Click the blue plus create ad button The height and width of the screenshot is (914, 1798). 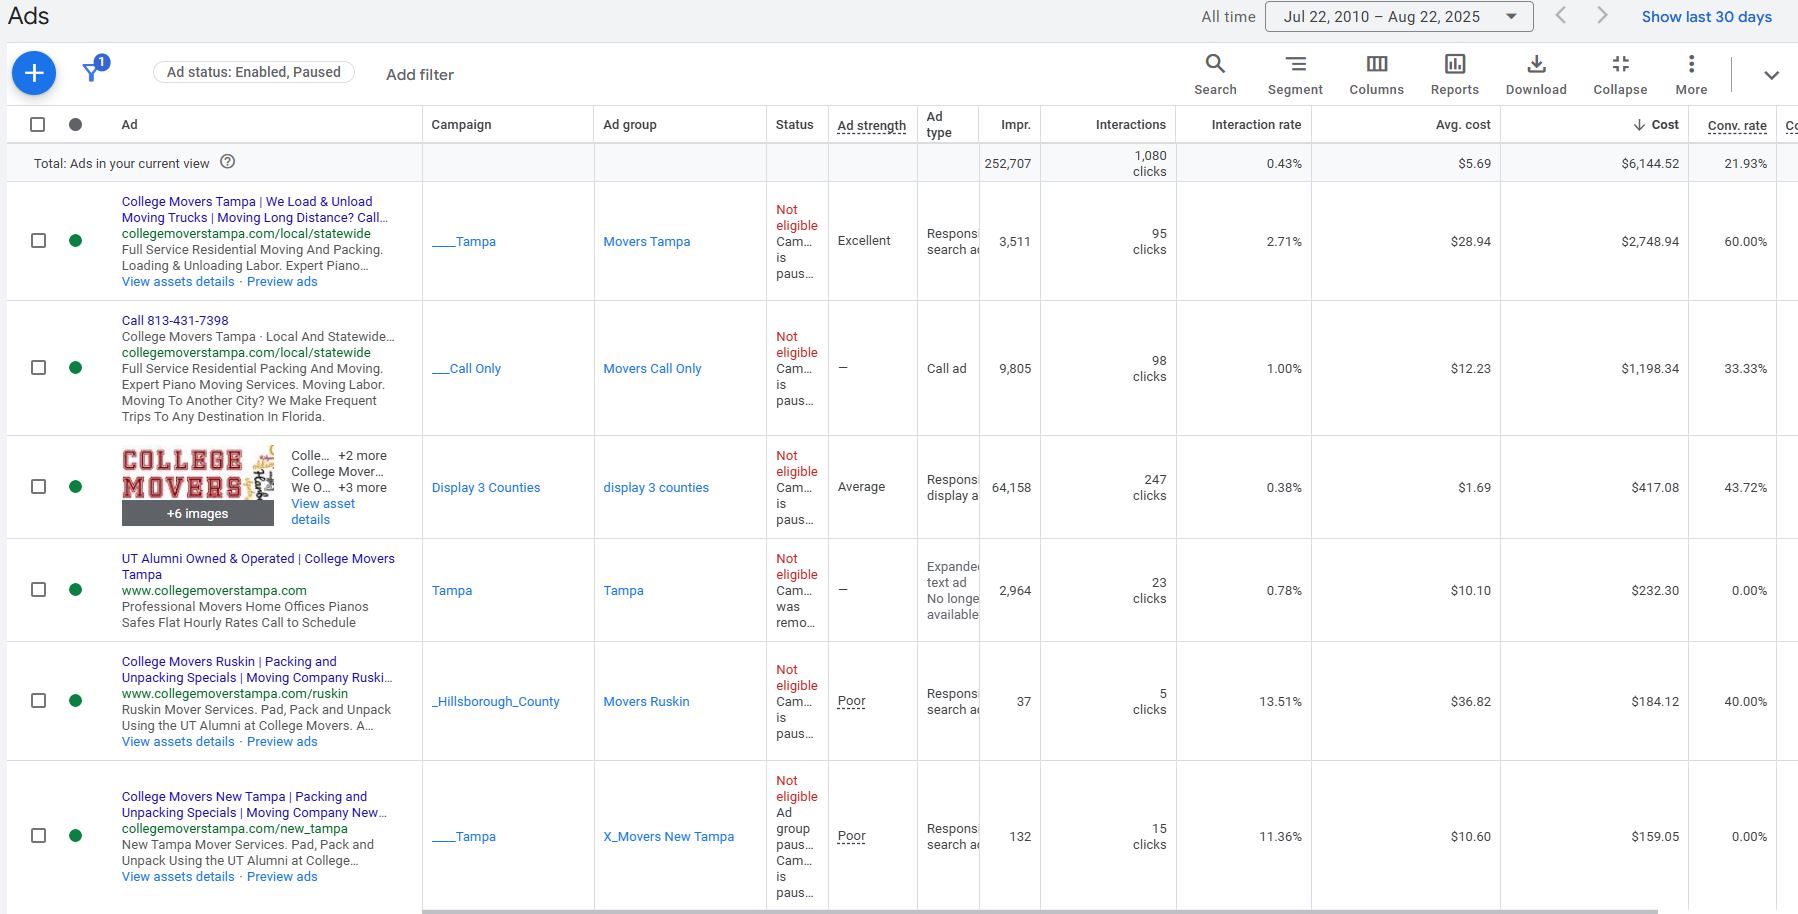click(34, 73)
